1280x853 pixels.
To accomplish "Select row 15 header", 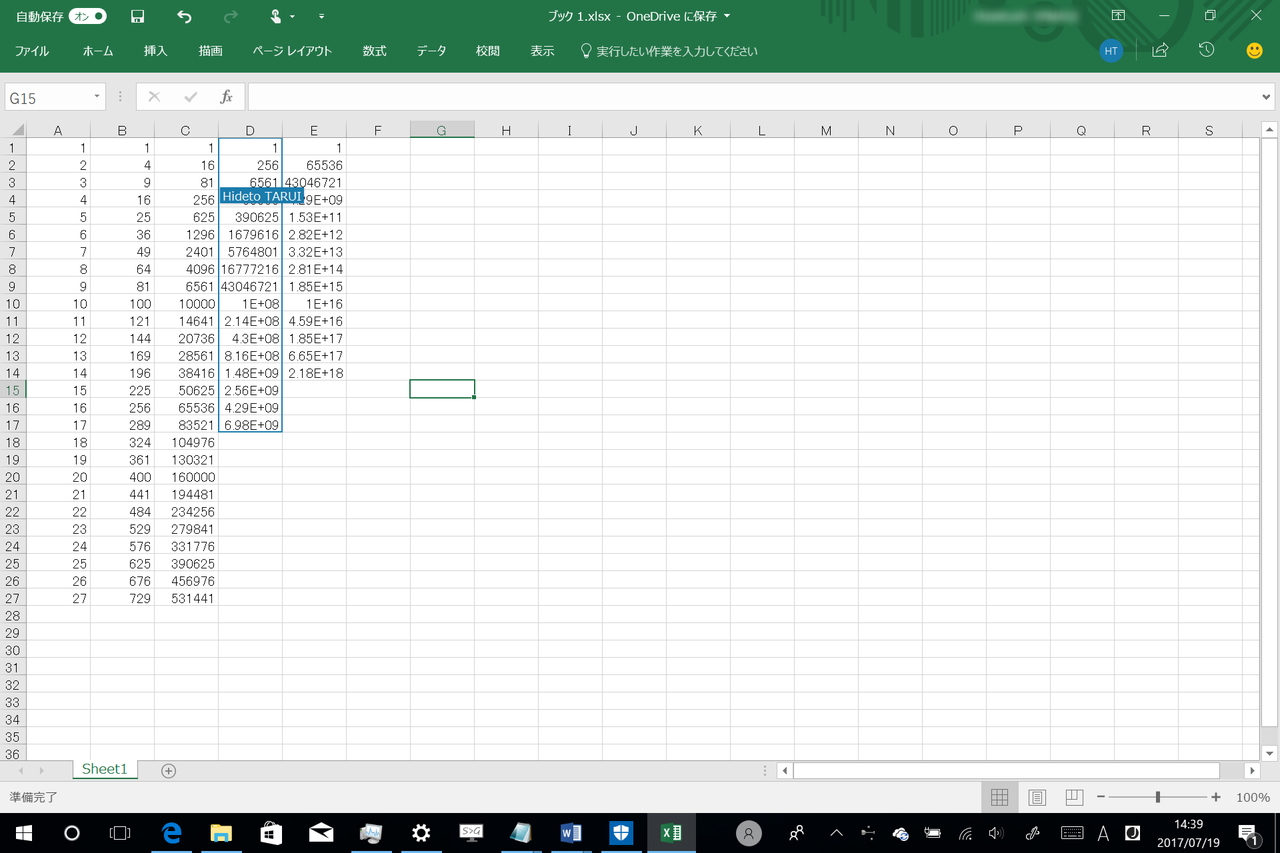I will tap(13, 390).
